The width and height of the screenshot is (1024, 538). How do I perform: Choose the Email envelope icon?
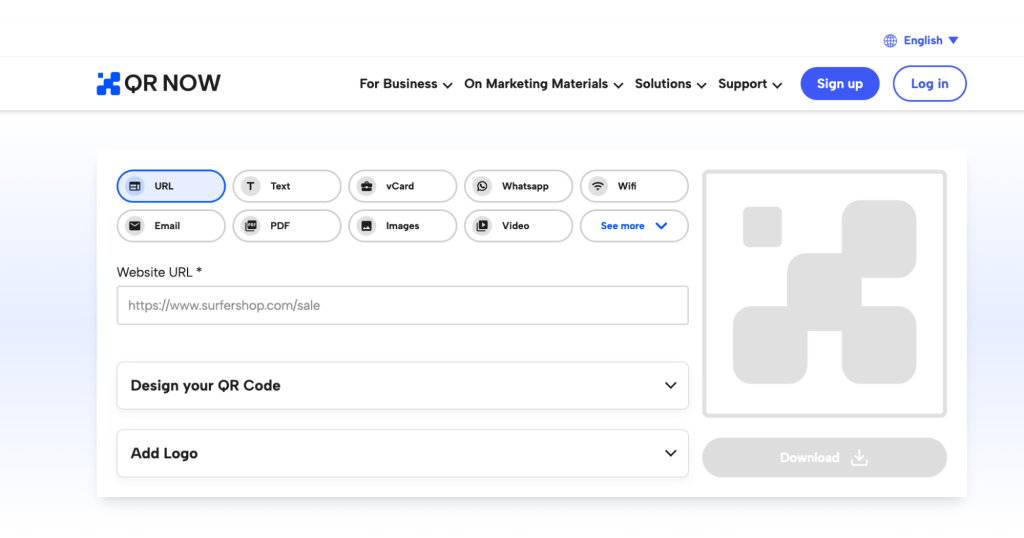coord(135,226)
